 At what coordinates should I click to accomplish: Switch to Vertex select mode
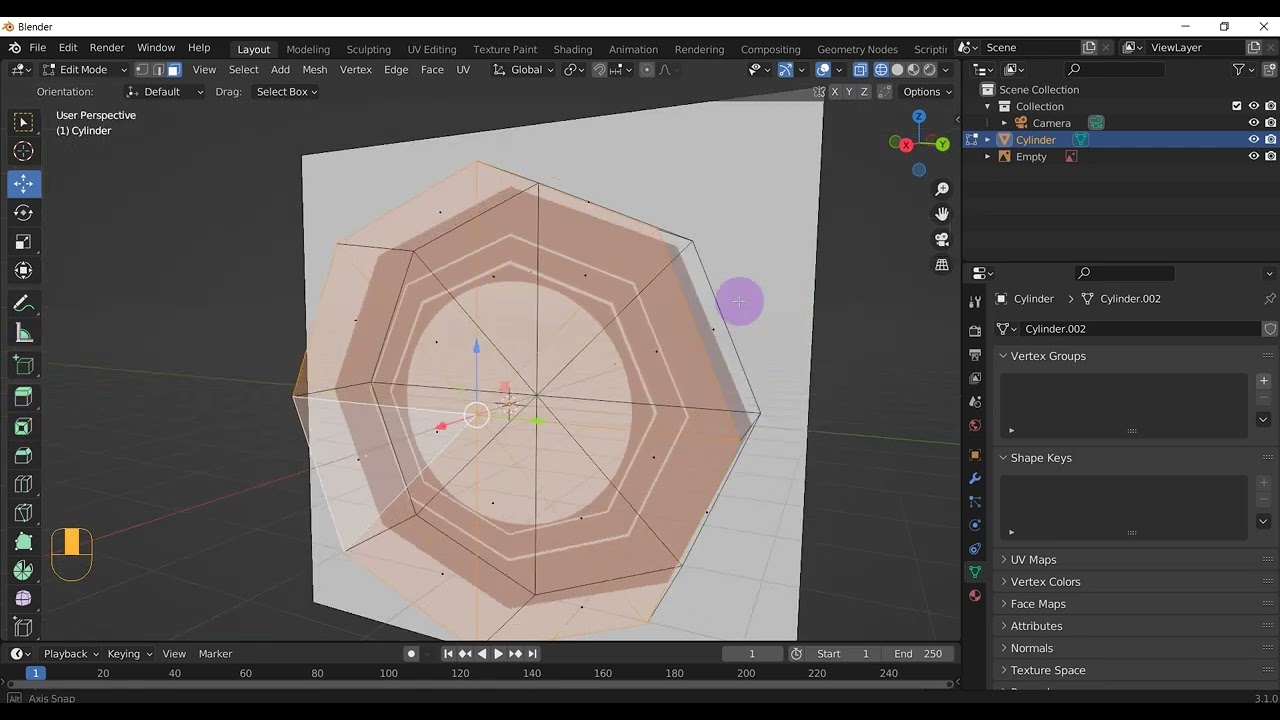(142, 70)
